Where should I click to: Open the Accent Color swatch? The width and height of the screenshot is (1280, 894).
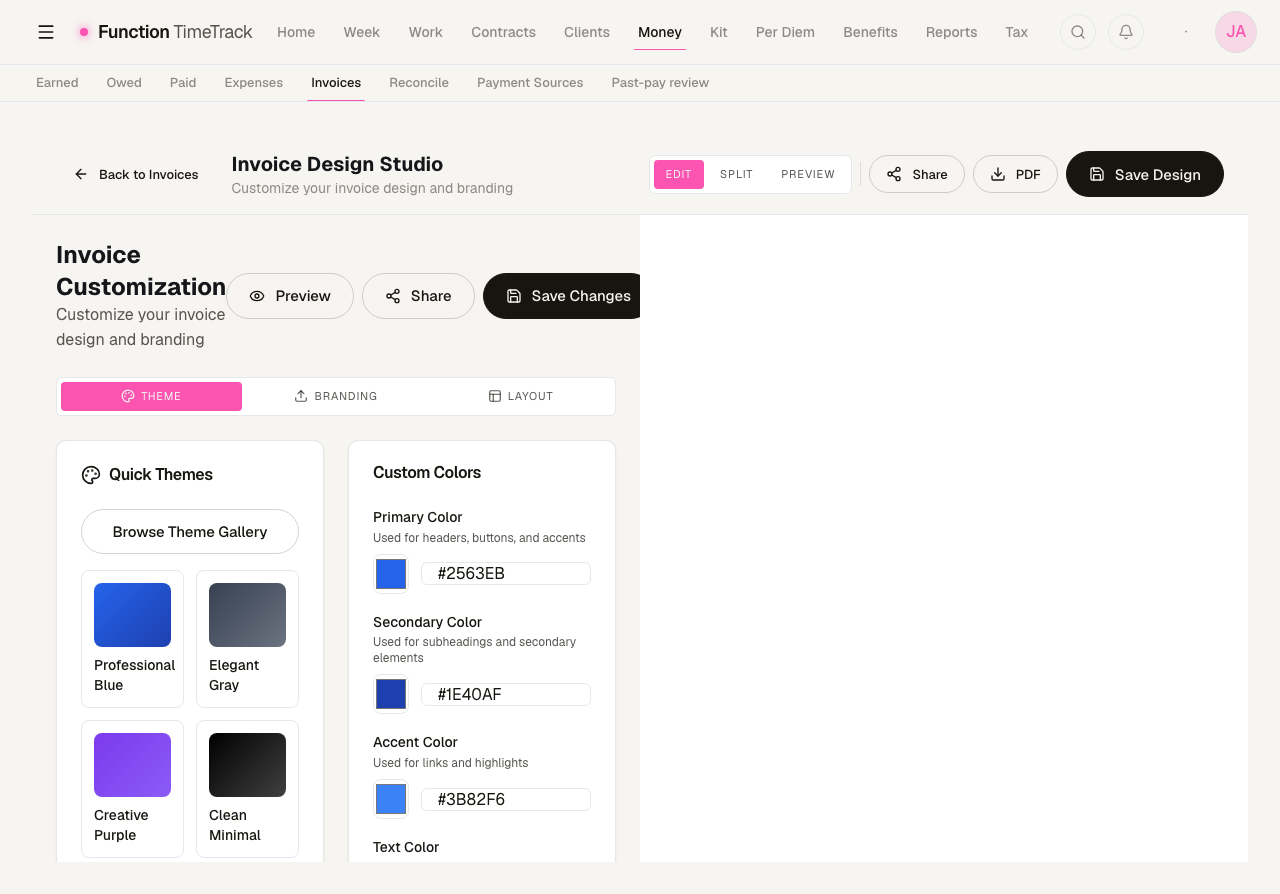point(391,799)
